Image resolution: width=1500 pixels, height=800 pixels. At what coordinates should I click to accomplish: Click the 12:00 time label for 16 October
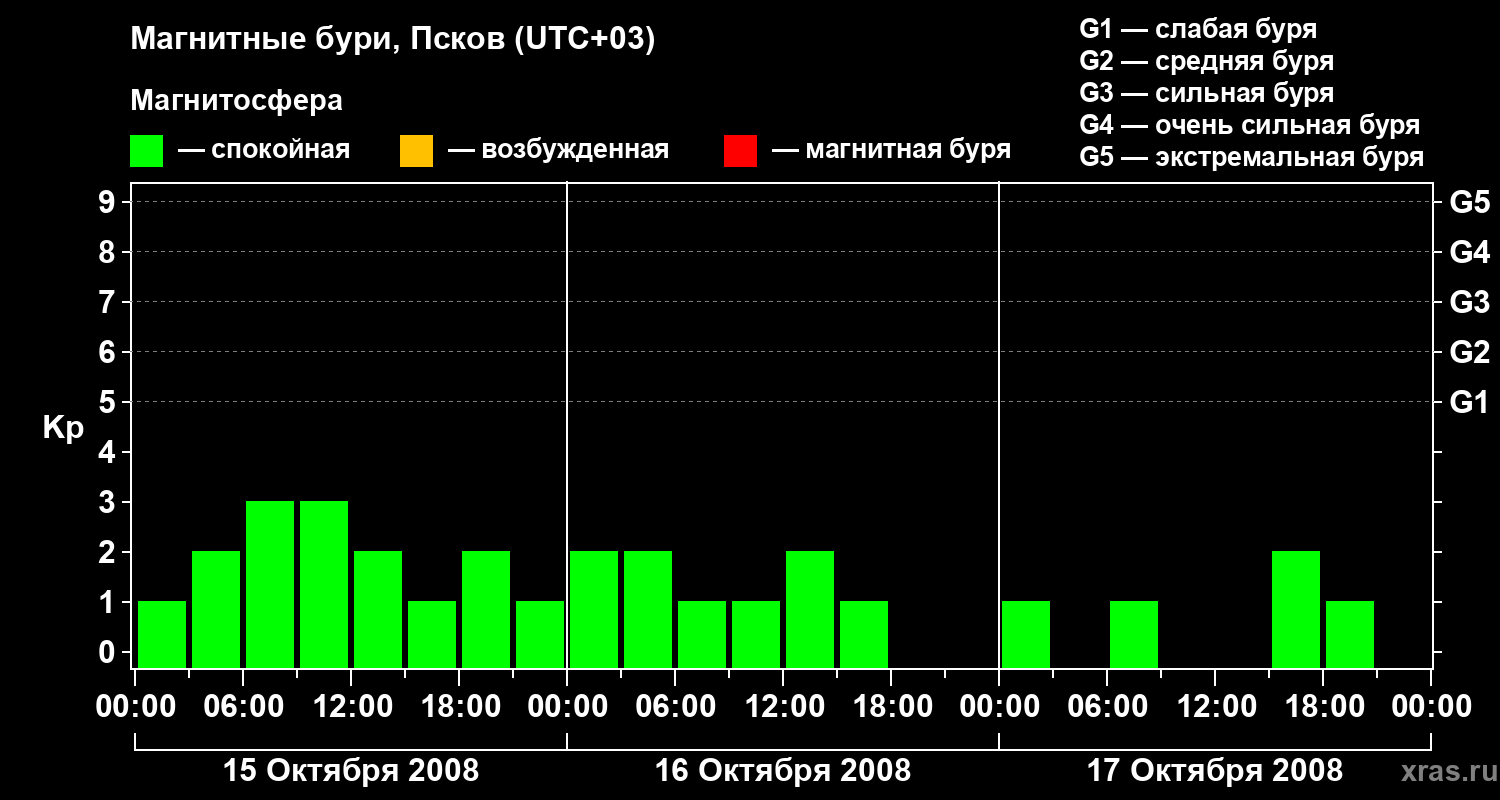783,707
